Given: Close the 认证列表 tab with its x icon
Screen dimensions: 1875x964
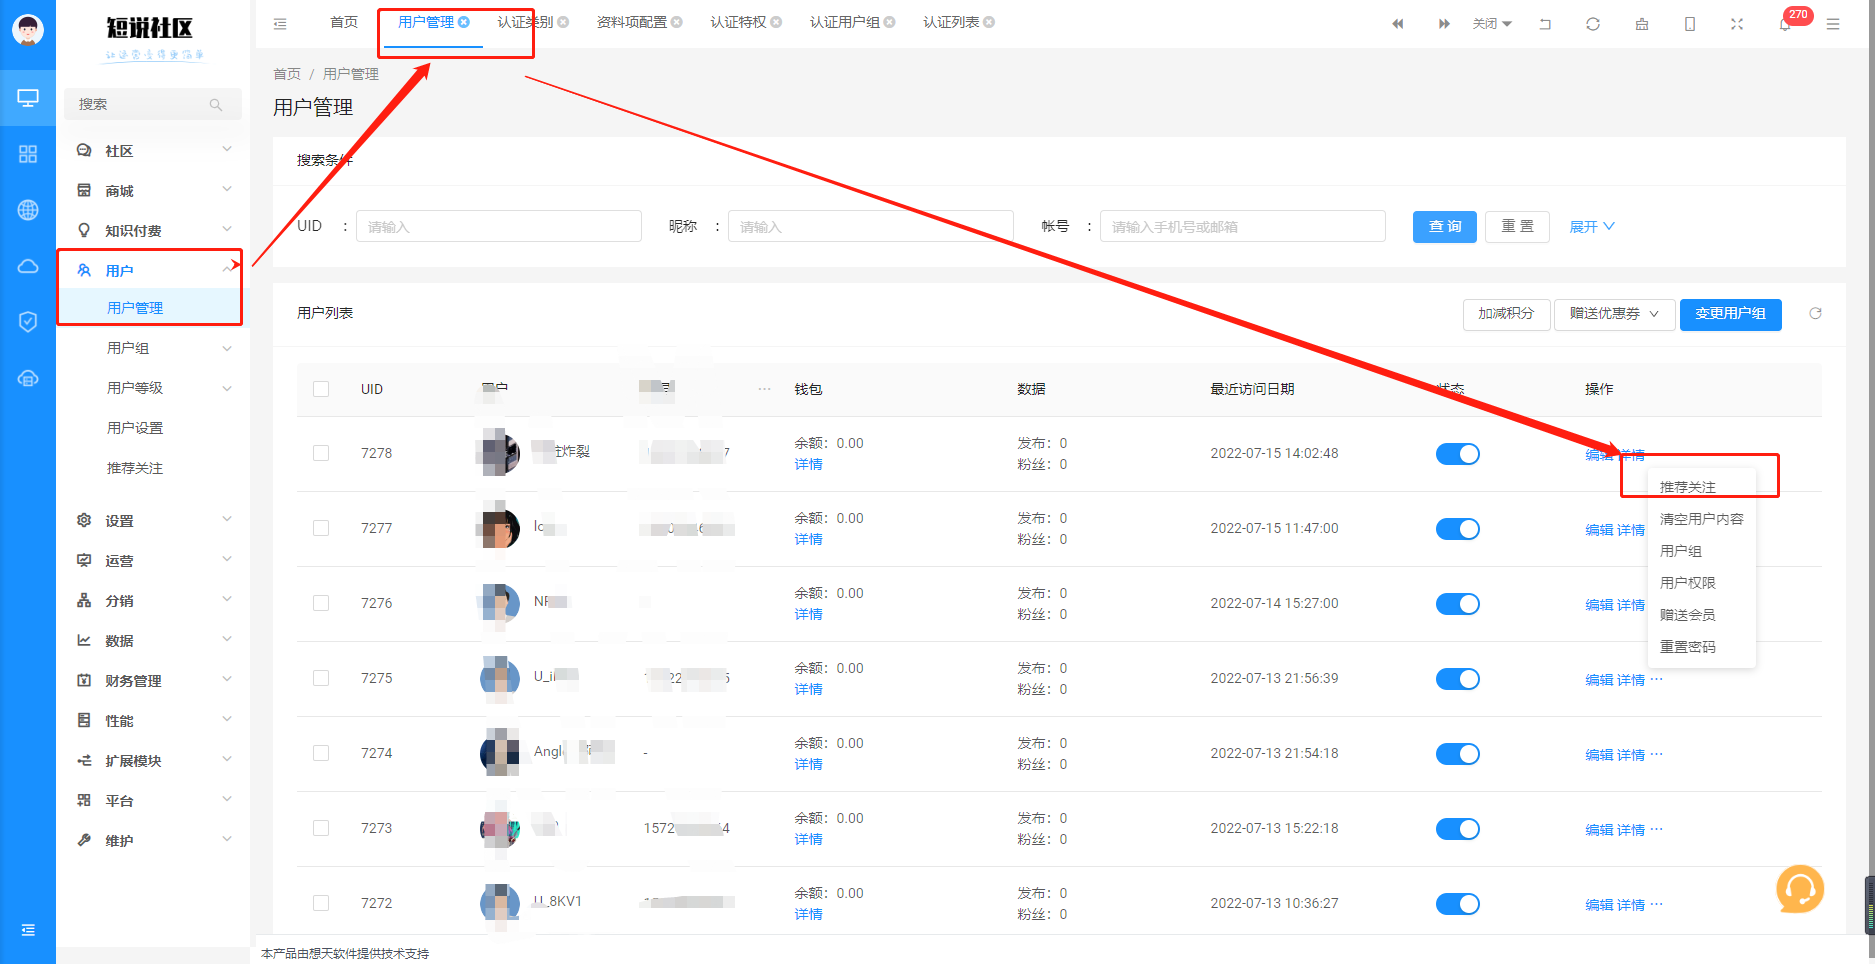Looking at the screenshot, I should (x=989, y=22).
